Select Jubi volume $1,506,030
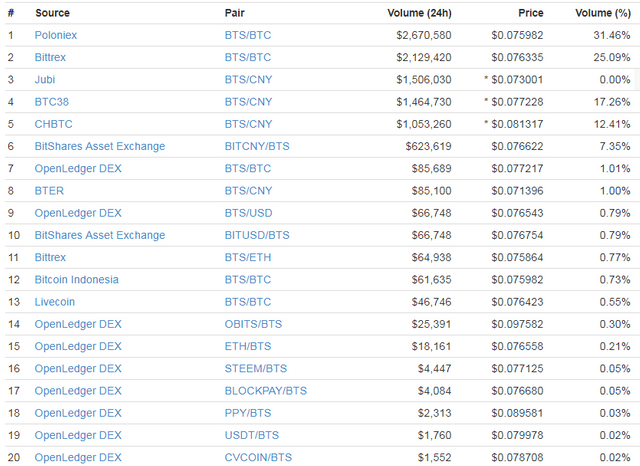 click(424, 80)
